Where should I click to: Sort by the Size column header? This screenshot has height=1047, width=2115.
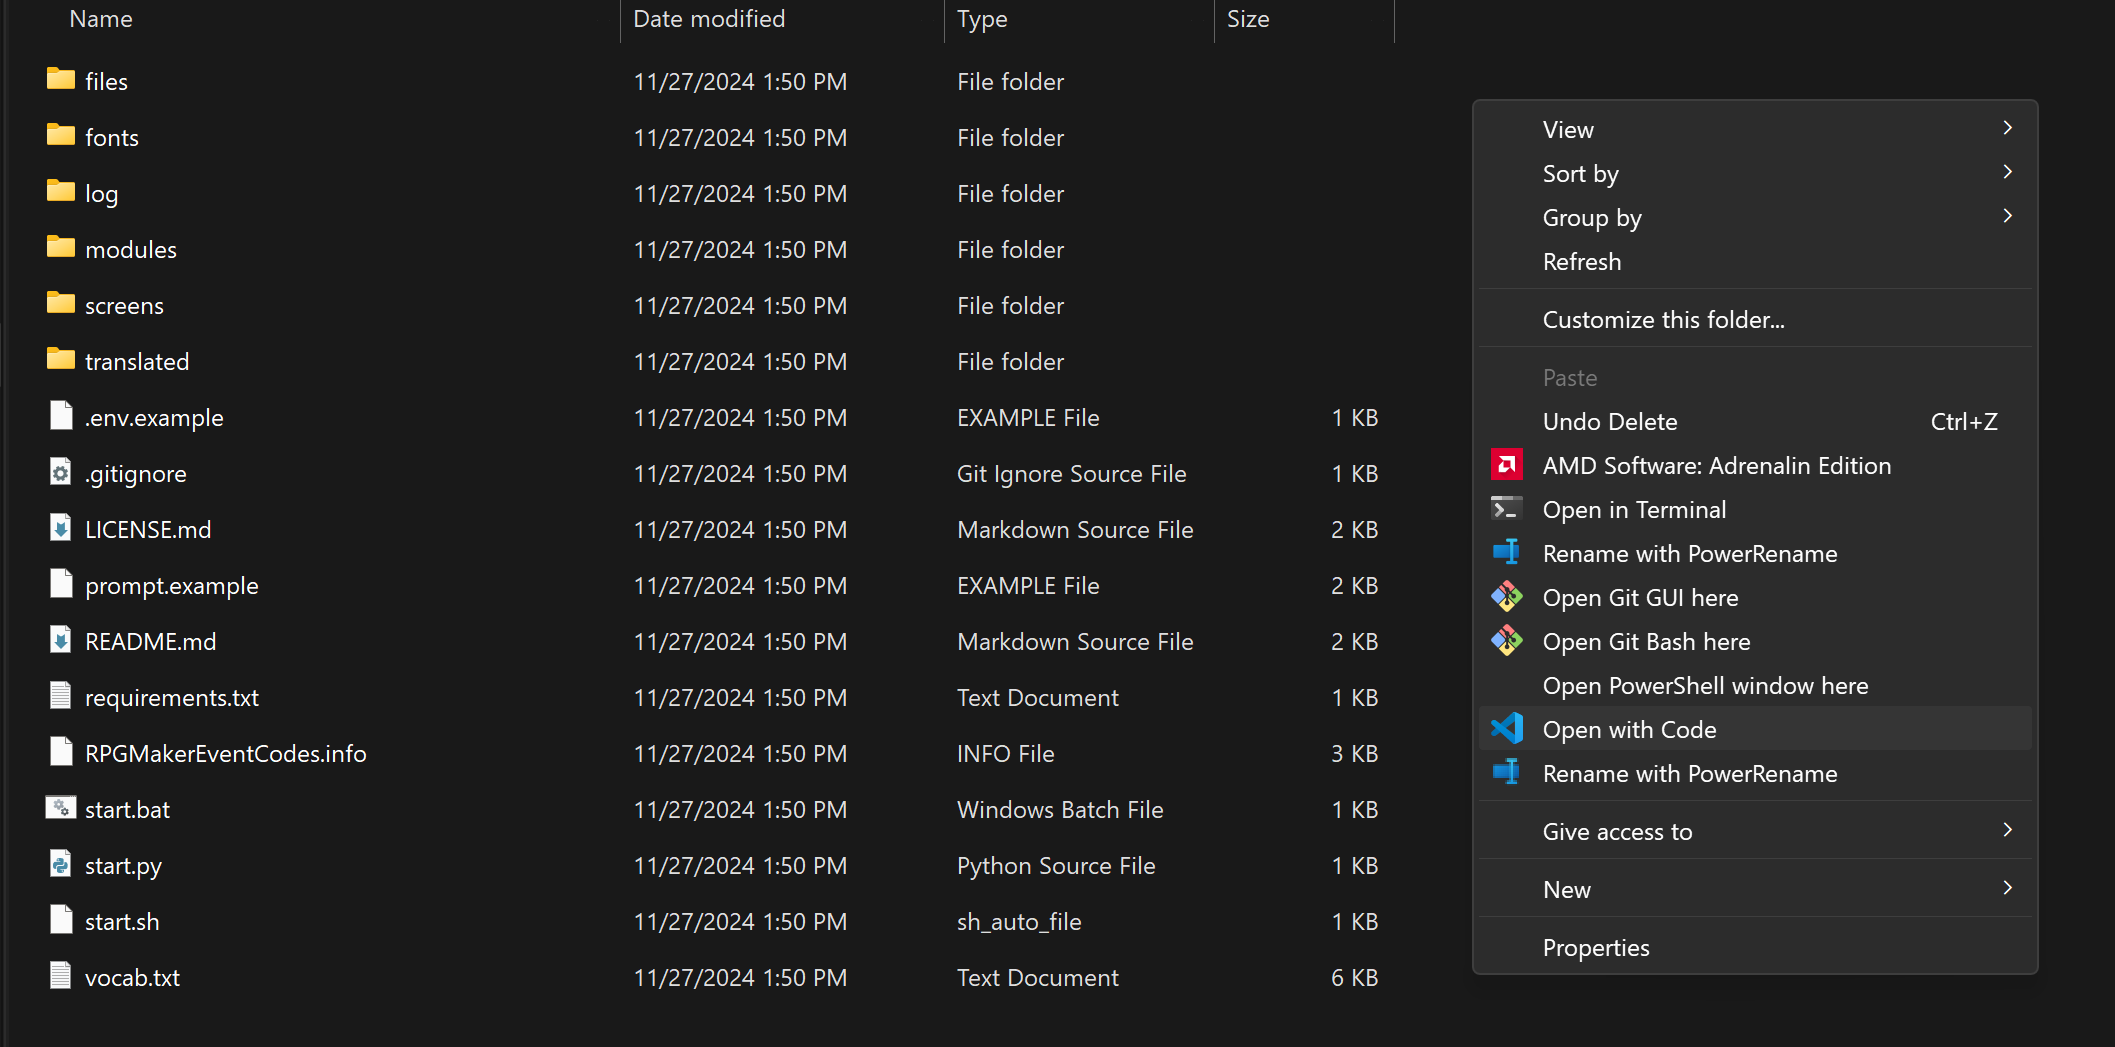pos(1248,19)
